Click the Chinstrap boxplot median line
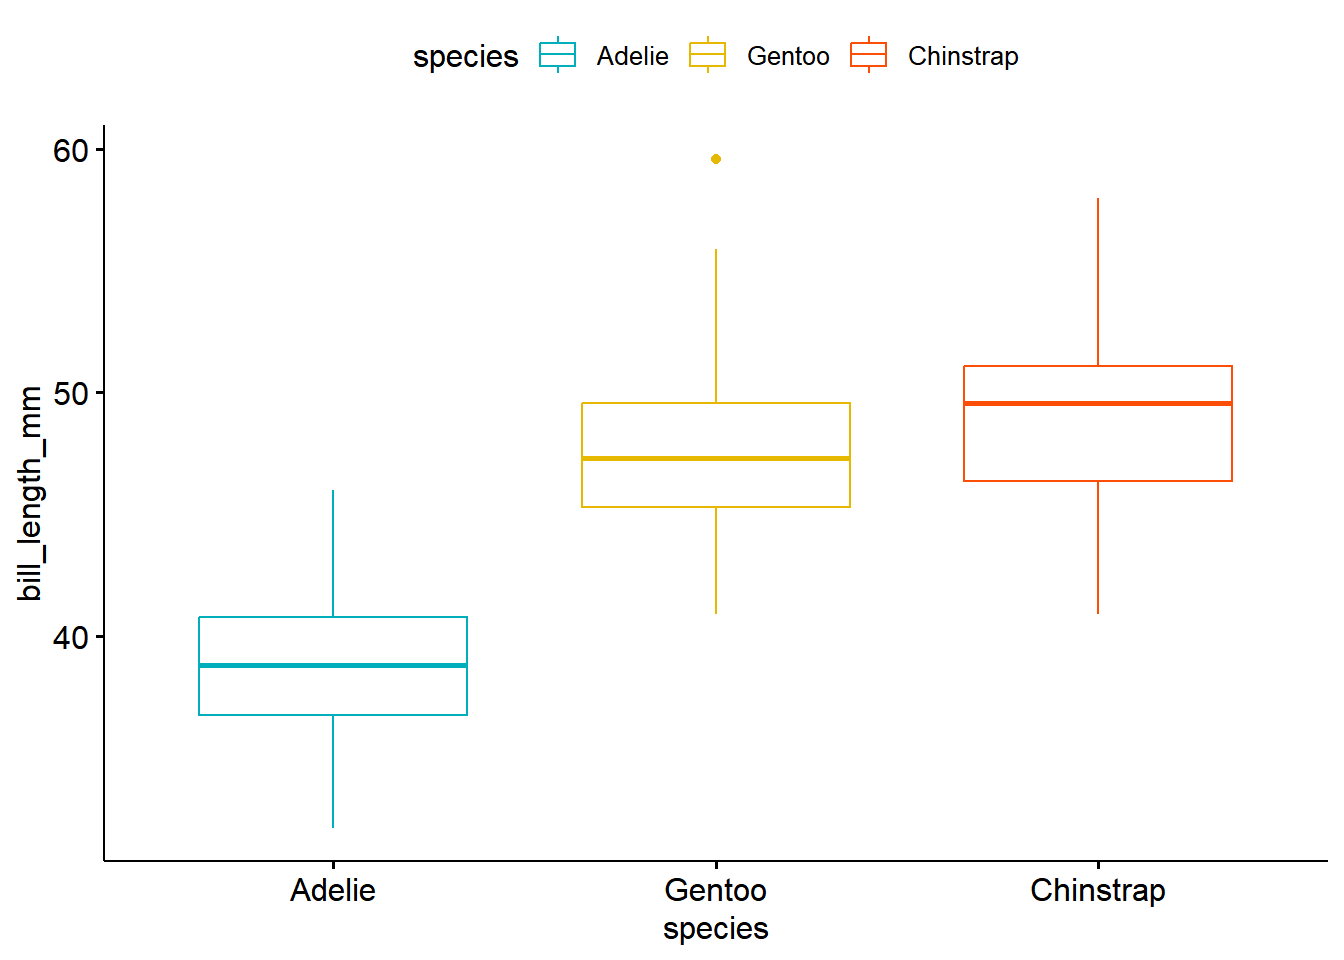Viewport: 1344px width, 960px height. point(1098,403)
